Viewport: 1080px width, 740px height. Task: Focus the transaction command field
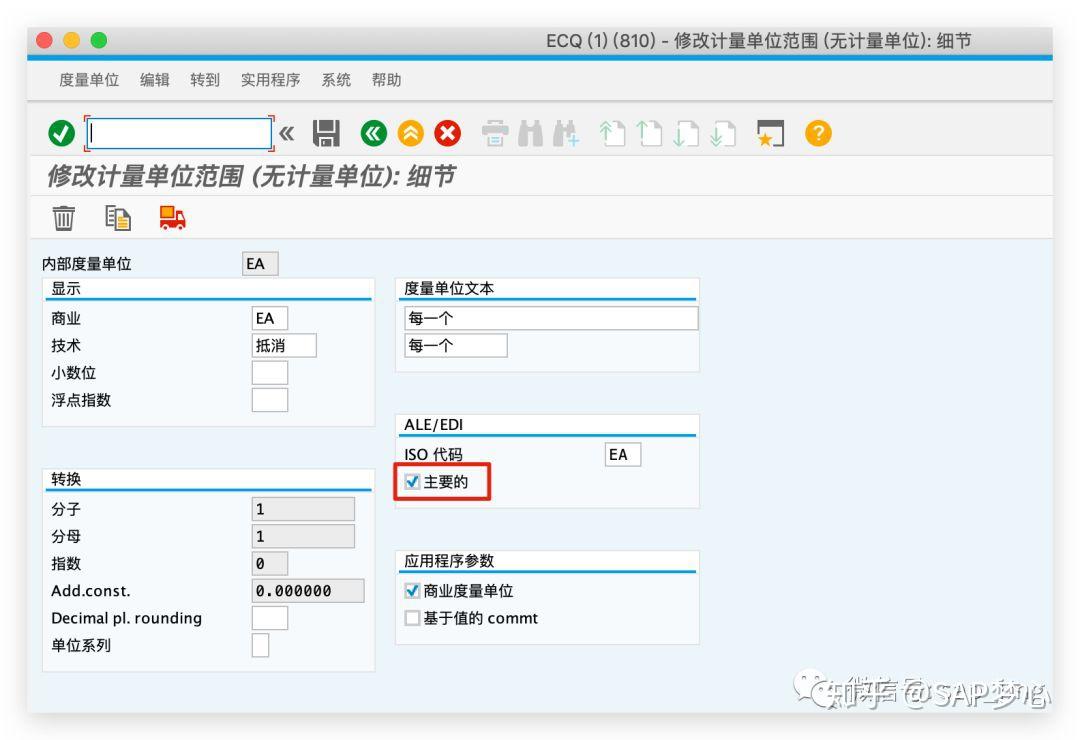[179, 133]
